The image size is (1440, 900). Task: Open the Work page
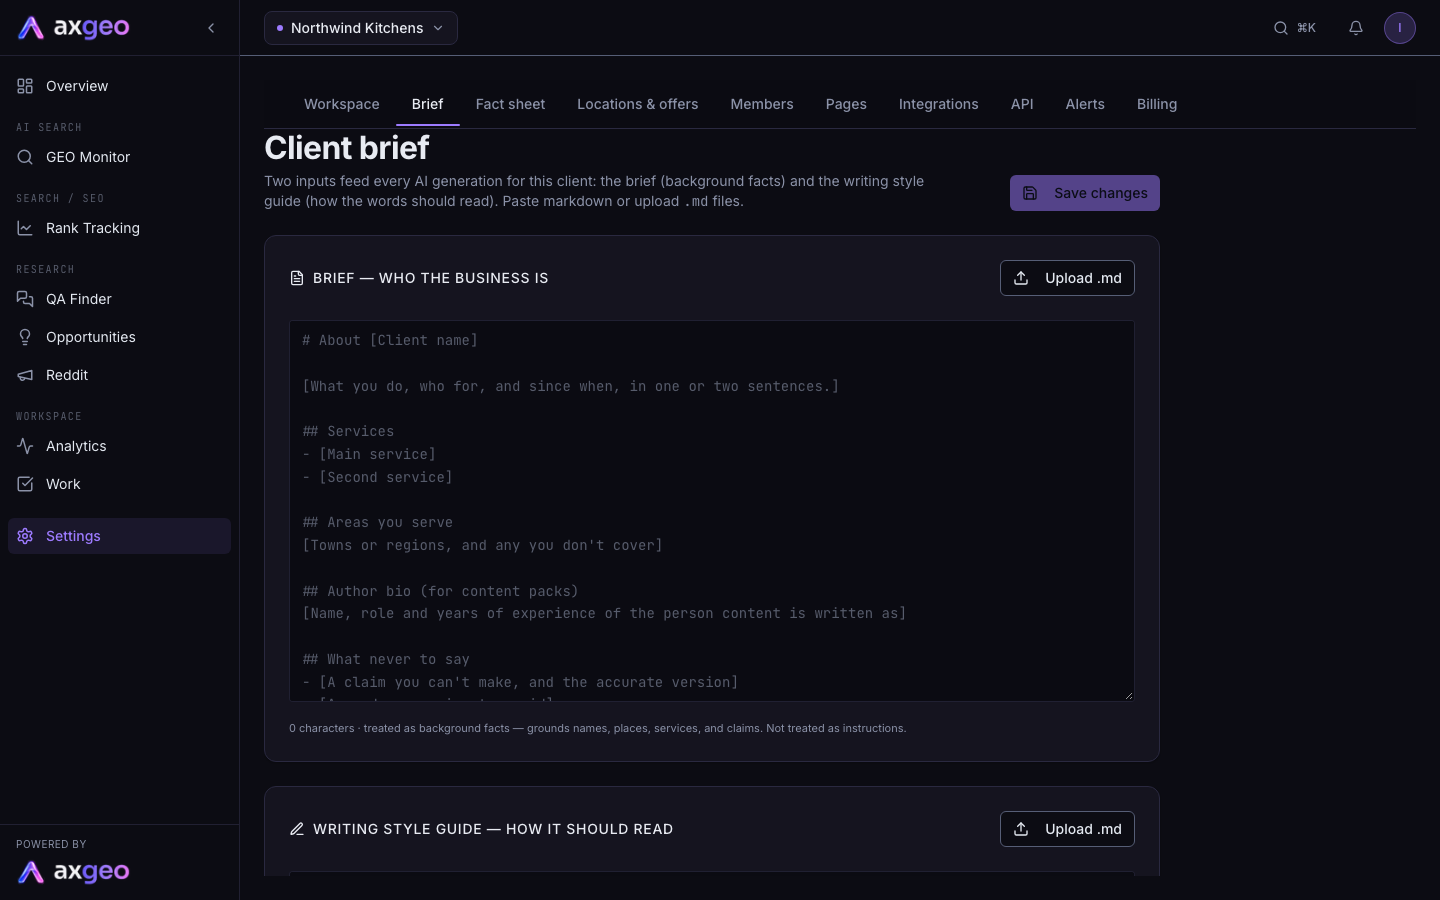tap(119, 484)
